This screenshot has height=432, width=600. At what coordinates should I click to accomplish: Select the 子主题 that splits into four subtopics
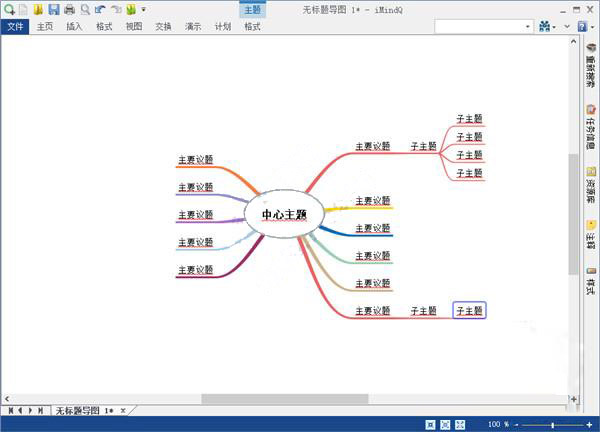coord(423,146)
